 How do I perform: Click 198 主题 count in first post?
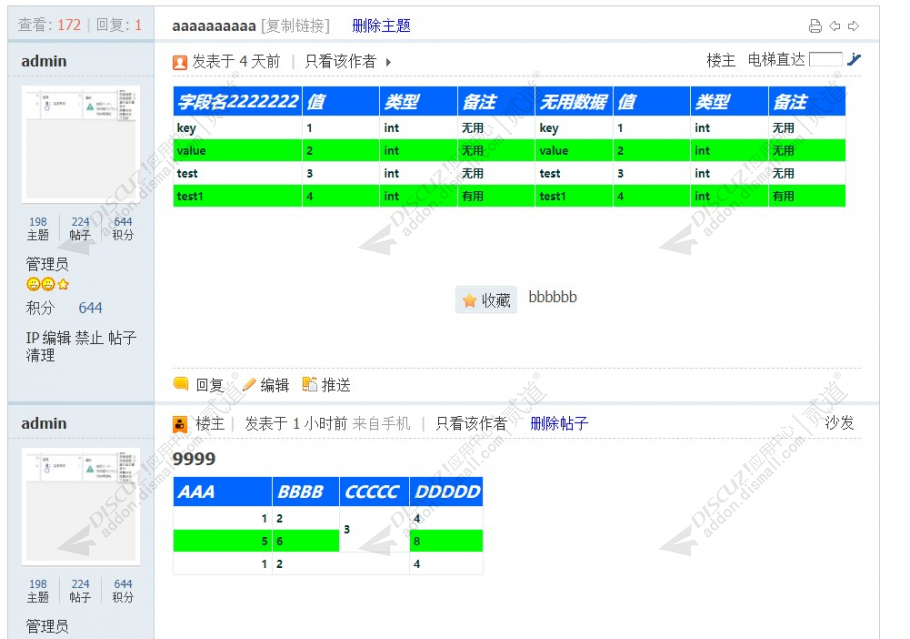point(38,228)
